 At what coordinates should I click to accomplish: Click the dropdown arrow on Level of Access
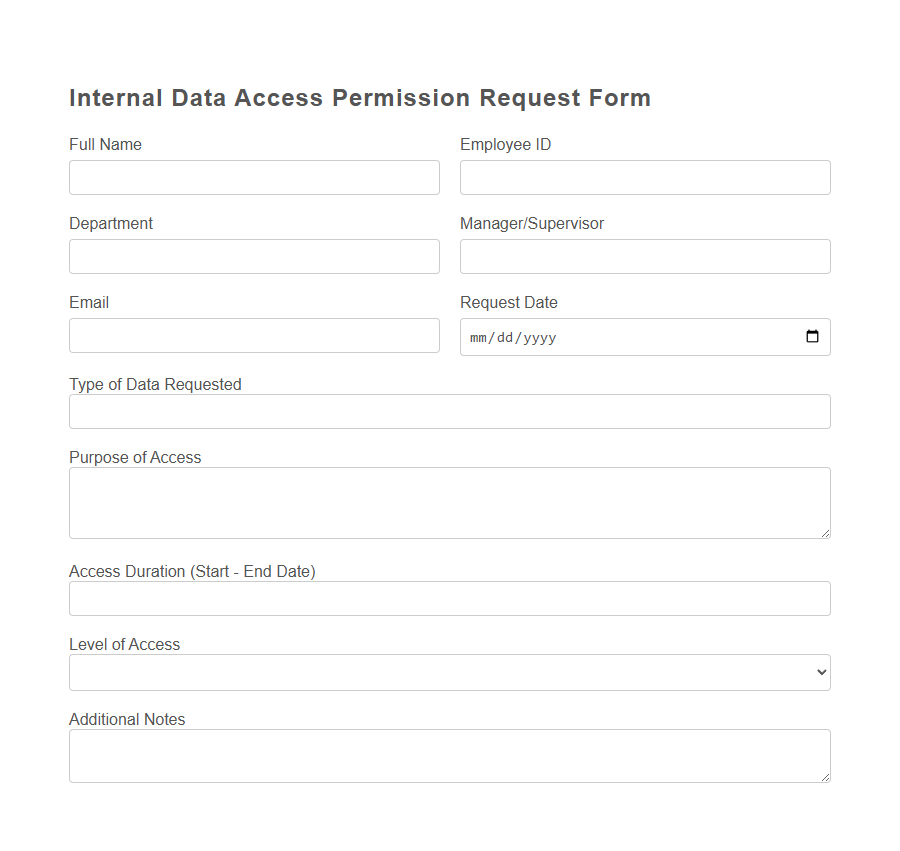[x=818, y=672]
